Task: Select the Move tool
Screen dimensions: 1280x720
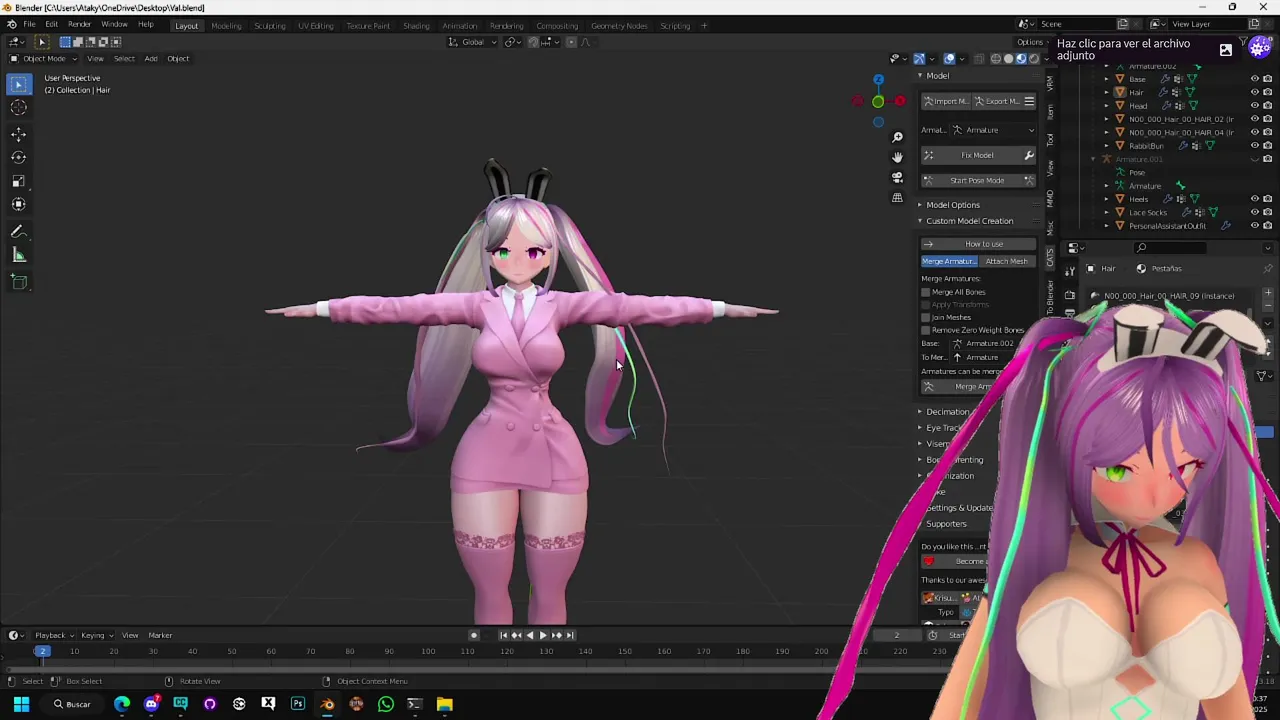Action: [x=19, y=134]
